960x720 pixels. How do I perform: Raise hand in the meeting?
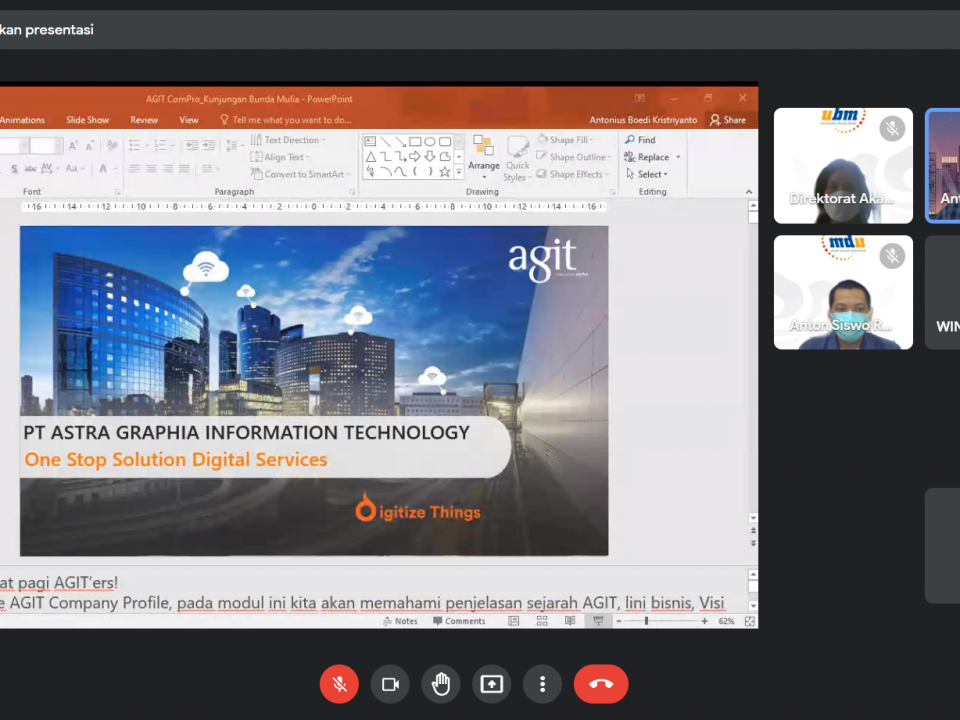coord(441,684)
